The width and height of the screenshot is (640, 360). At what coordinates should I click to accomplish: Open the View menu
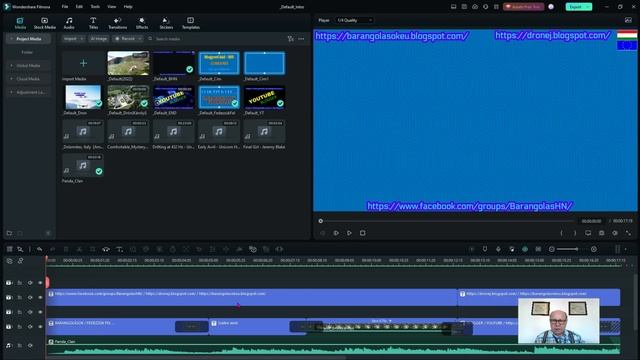111,7
